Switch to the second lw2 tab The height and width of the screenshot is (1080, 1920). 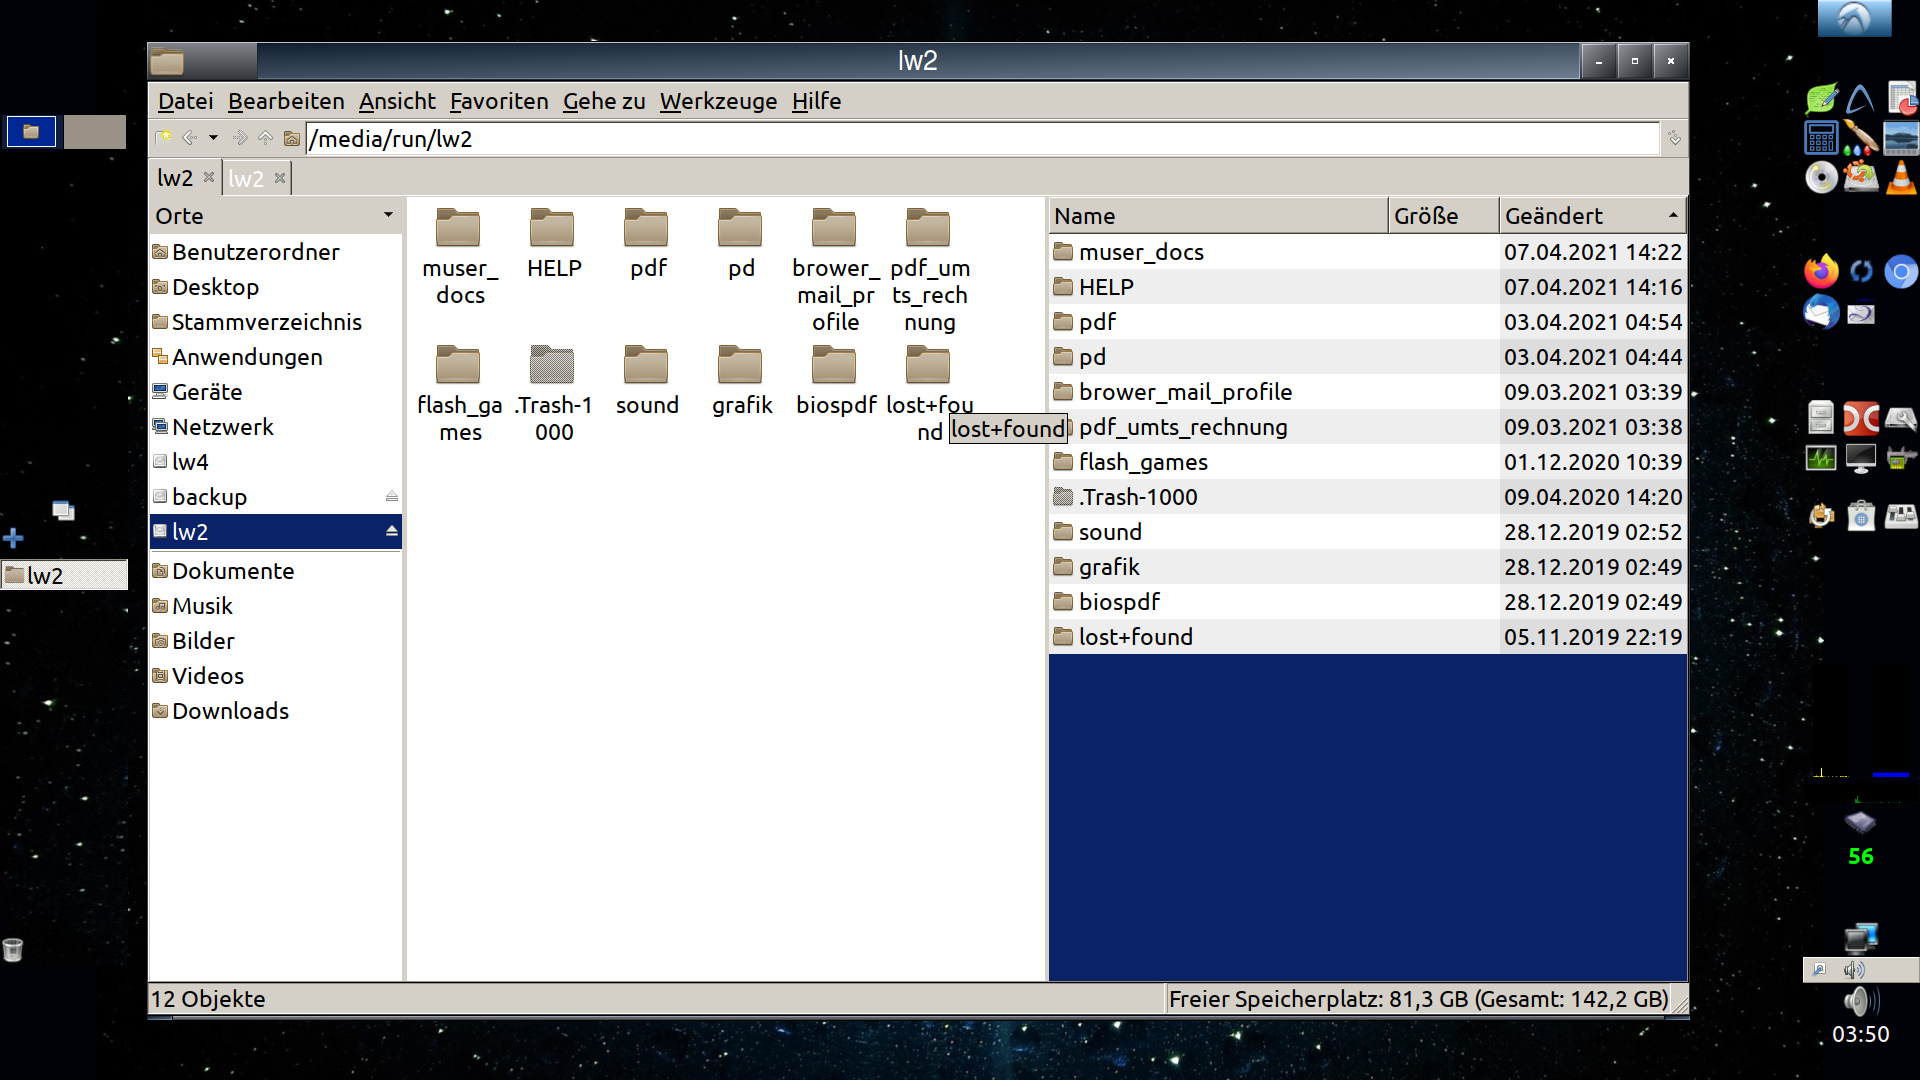click(246, 178)
